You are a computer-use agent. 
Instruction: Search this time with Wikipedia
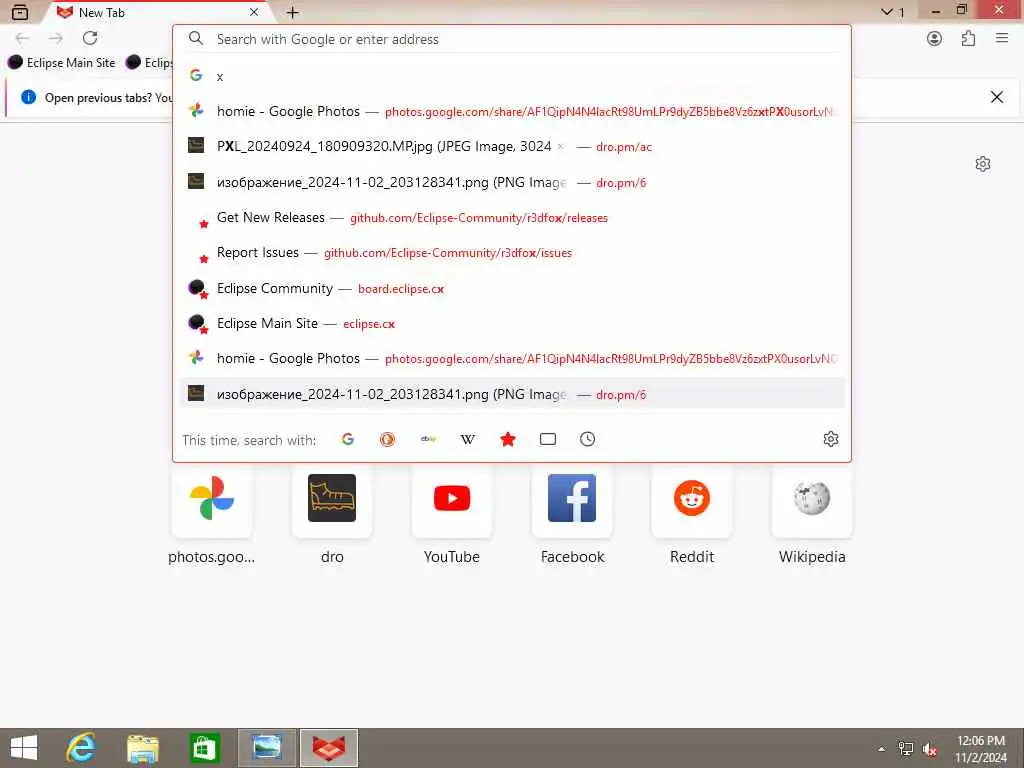tap(468, 440)
